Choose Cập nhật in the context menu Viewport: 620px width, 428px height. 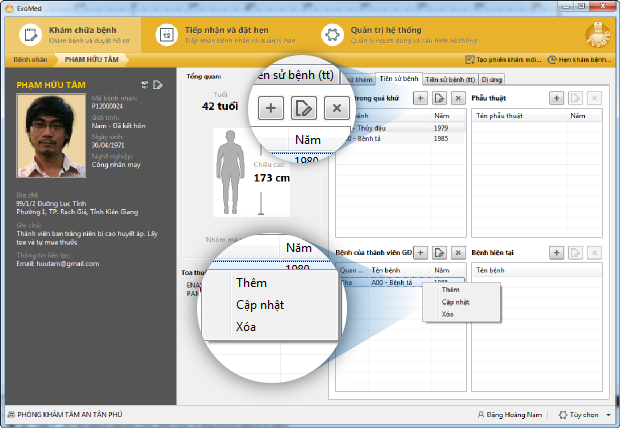click(461, 302)
